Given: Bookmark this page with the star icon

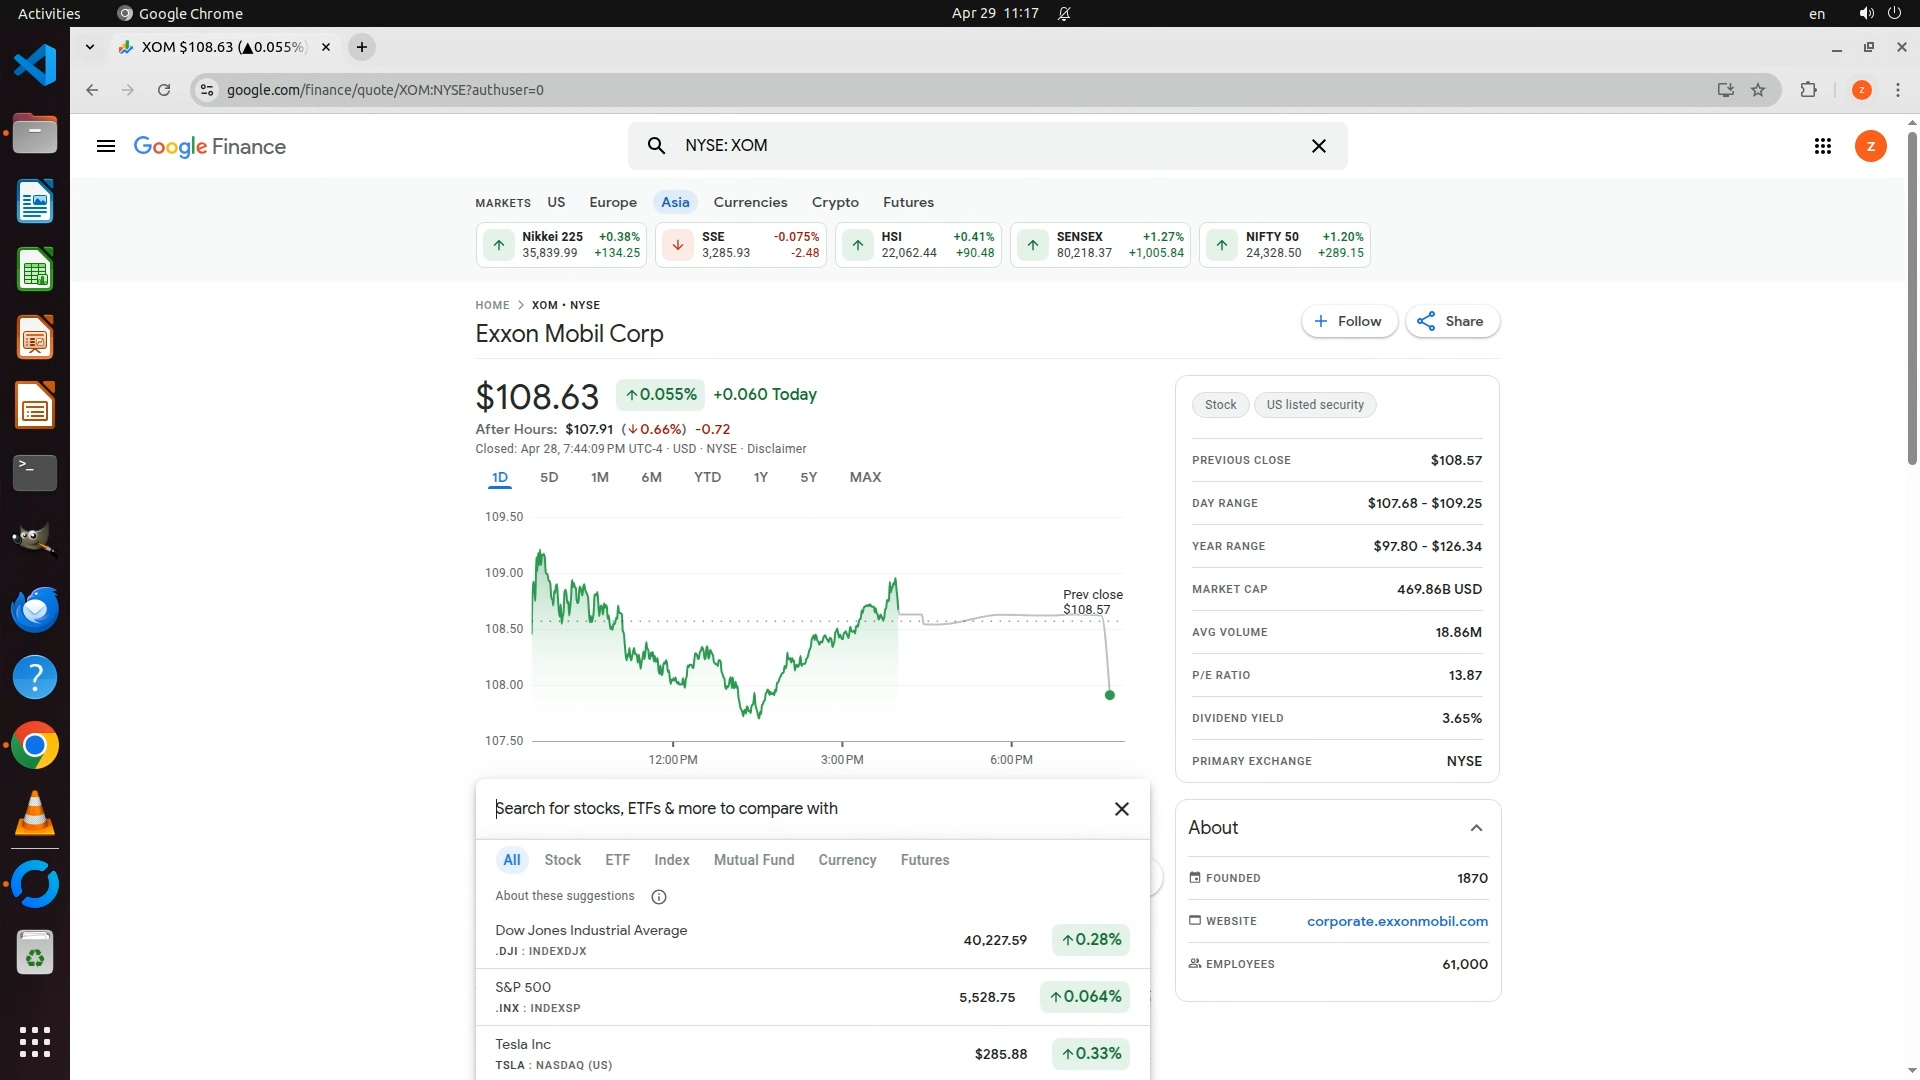Looking at the screenshot, I should 1758,90.
